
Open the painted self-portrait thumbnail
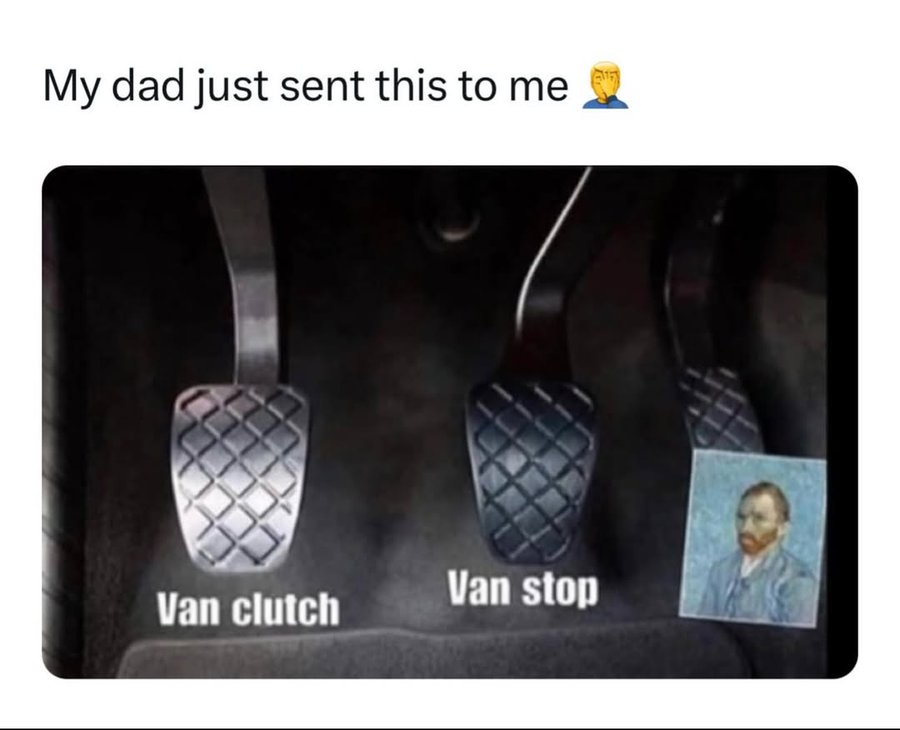point(753,538)
